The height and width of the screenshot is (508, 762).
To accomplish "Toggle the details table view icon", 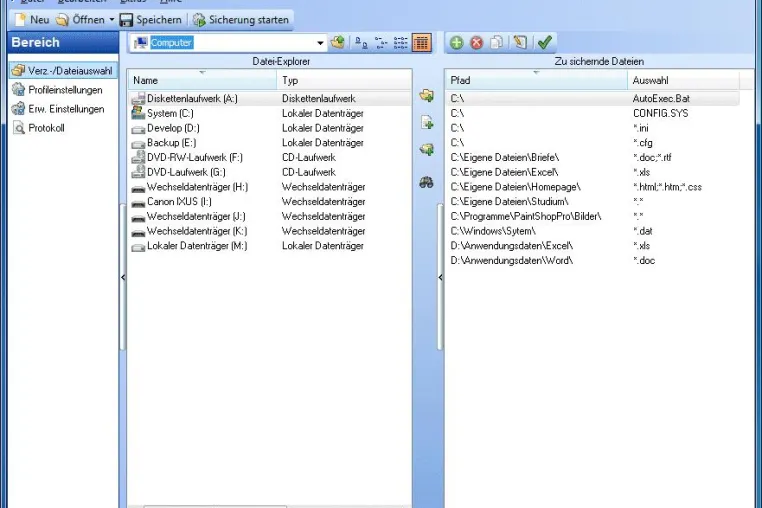I will [x=421, y=43].
